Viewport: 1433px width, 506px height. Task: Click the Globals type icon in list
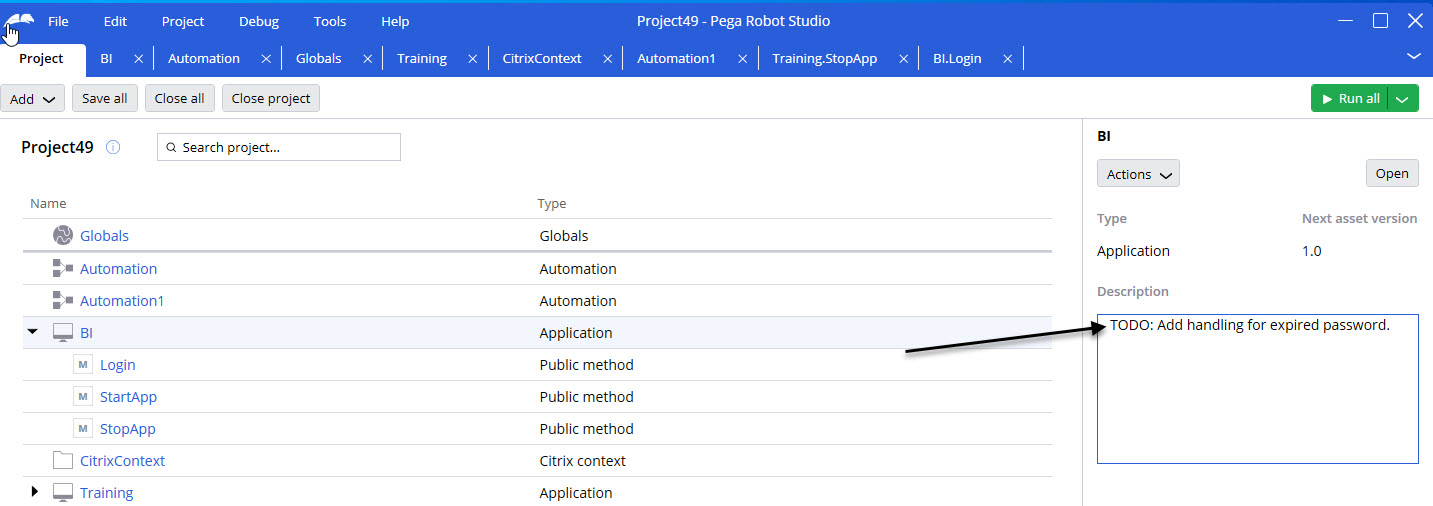[63, 236]
